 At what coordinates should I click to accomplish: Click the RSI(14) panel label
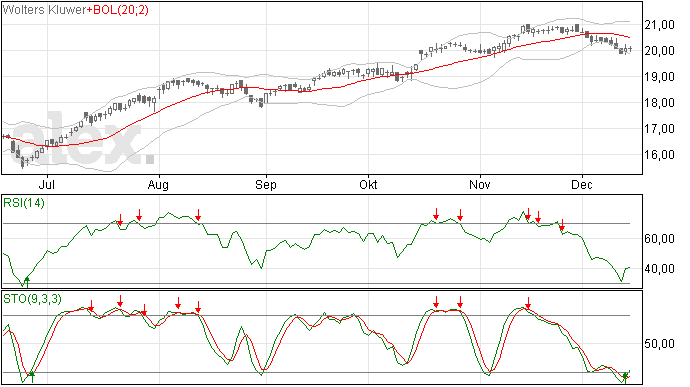[24, 203]
